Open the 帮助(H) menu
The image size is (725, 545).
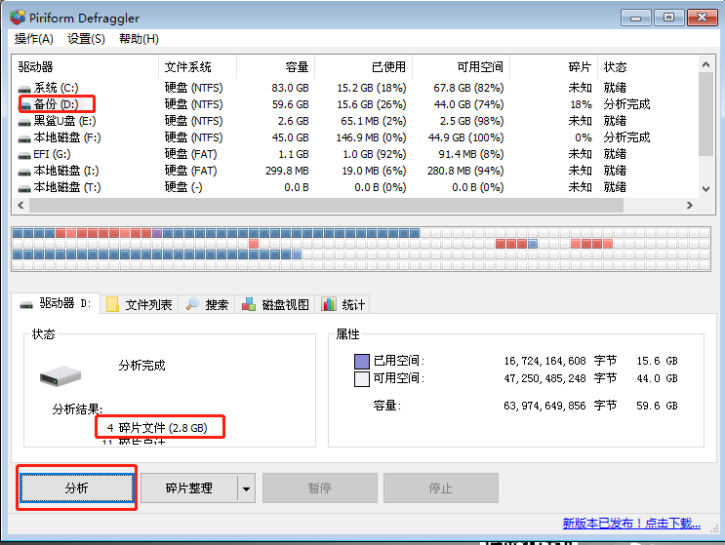pos(138,39)
